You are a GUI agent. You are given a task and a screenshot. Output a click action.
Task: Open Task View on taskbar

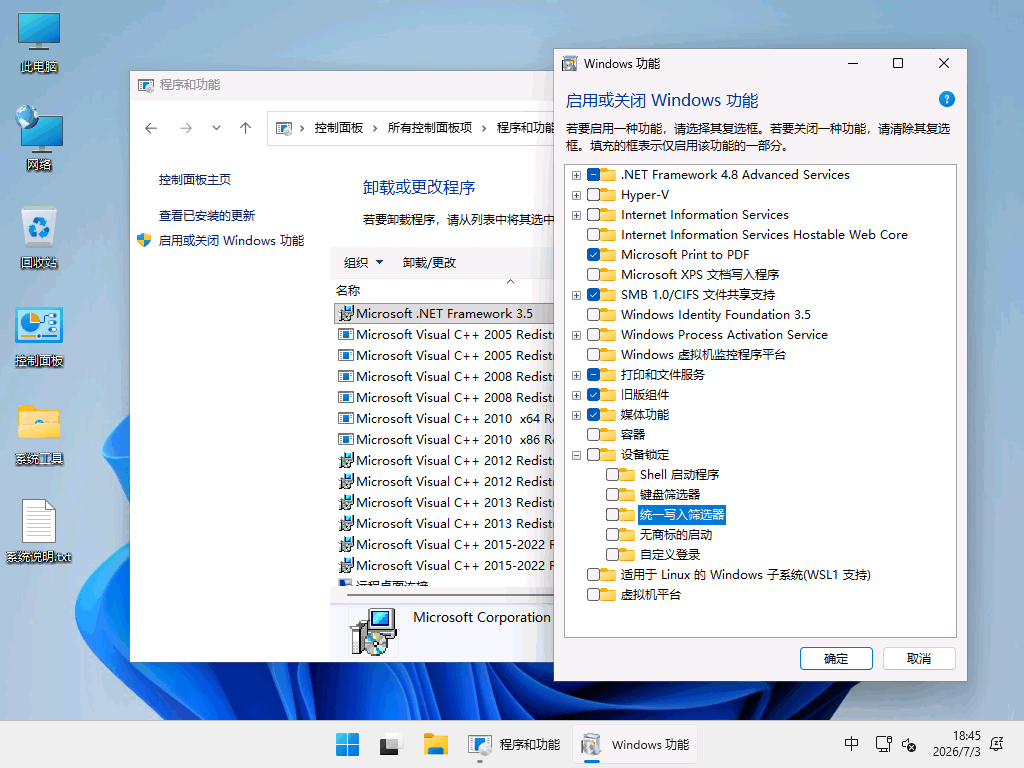point(391,744)
